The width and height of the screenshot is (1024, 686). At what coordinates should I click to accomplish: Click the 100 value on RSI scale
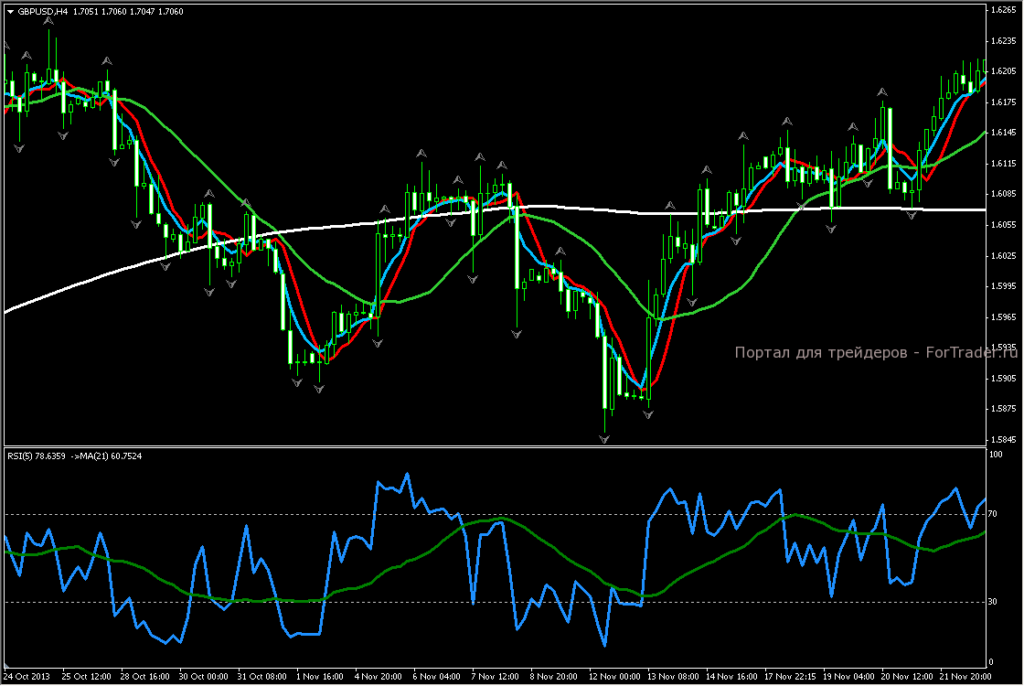(994, 455)
